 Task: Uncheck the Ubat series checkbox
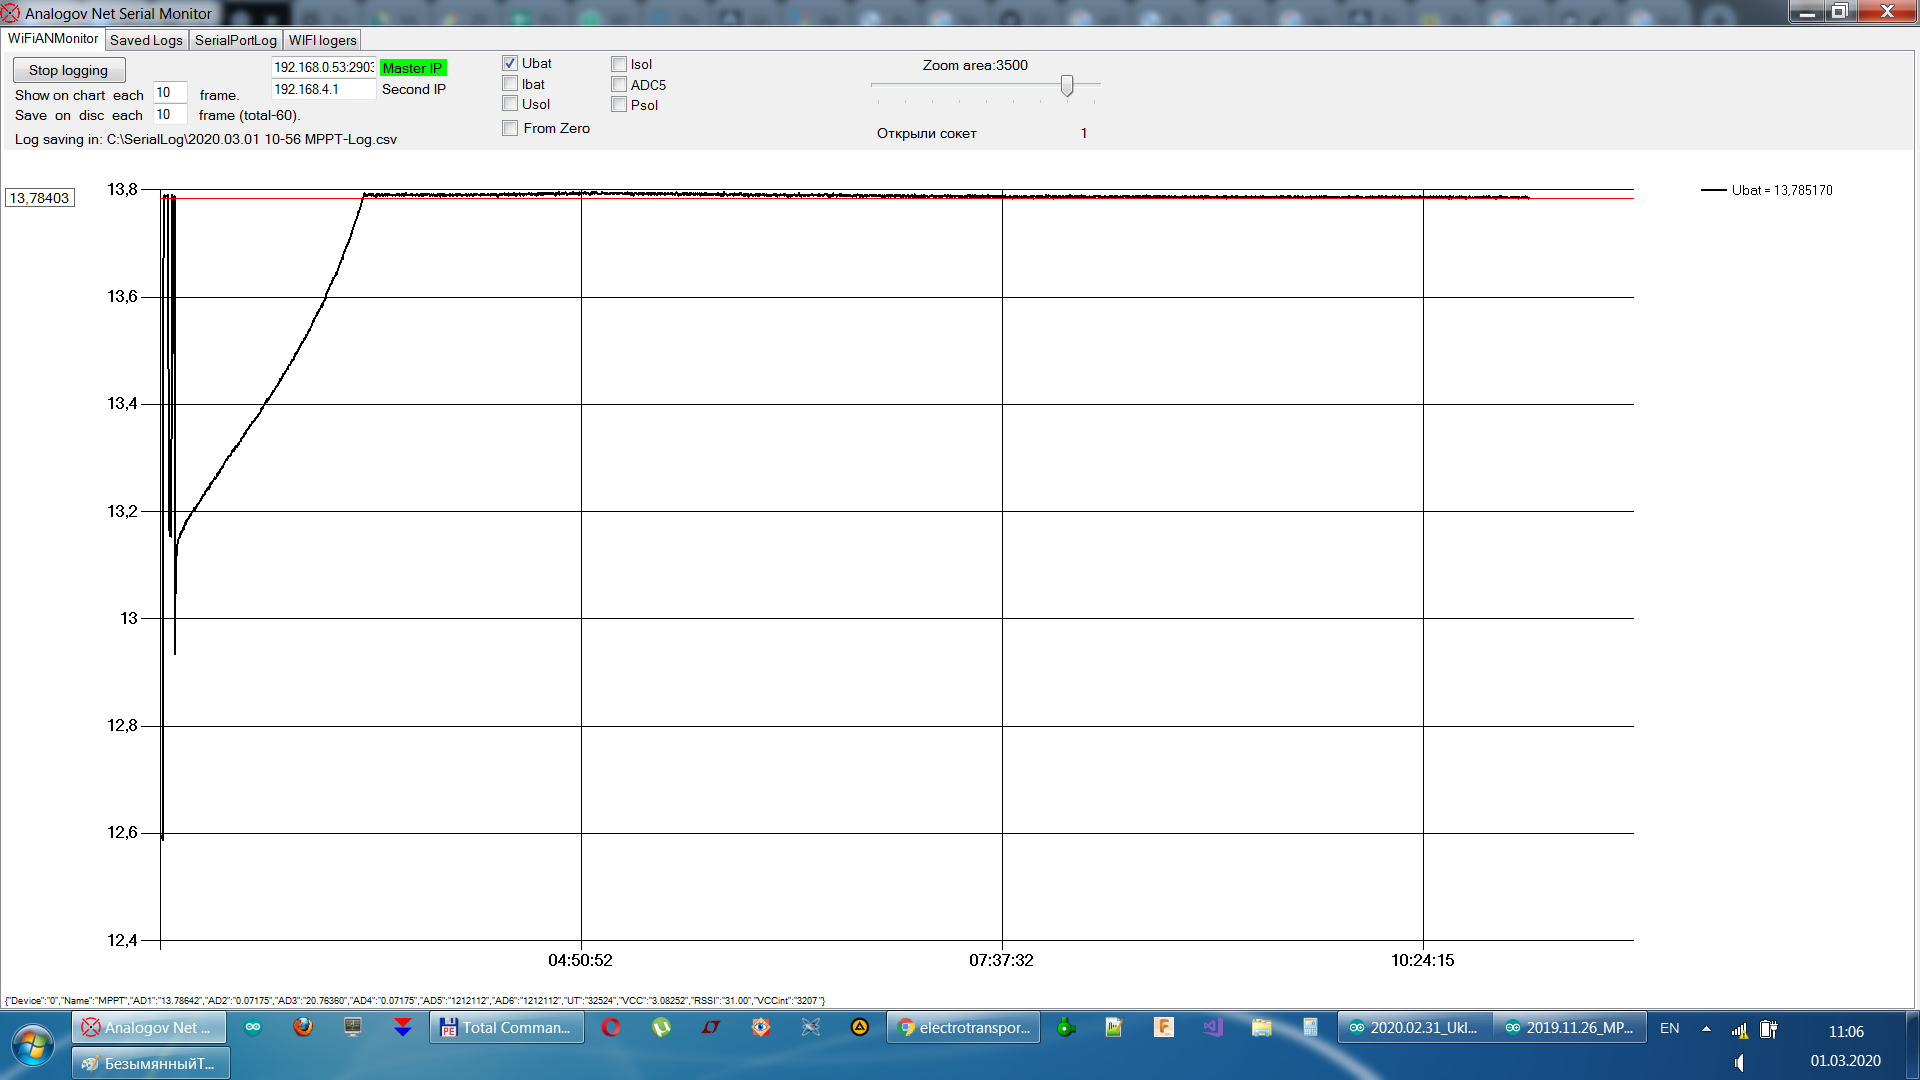coord(510,63)
